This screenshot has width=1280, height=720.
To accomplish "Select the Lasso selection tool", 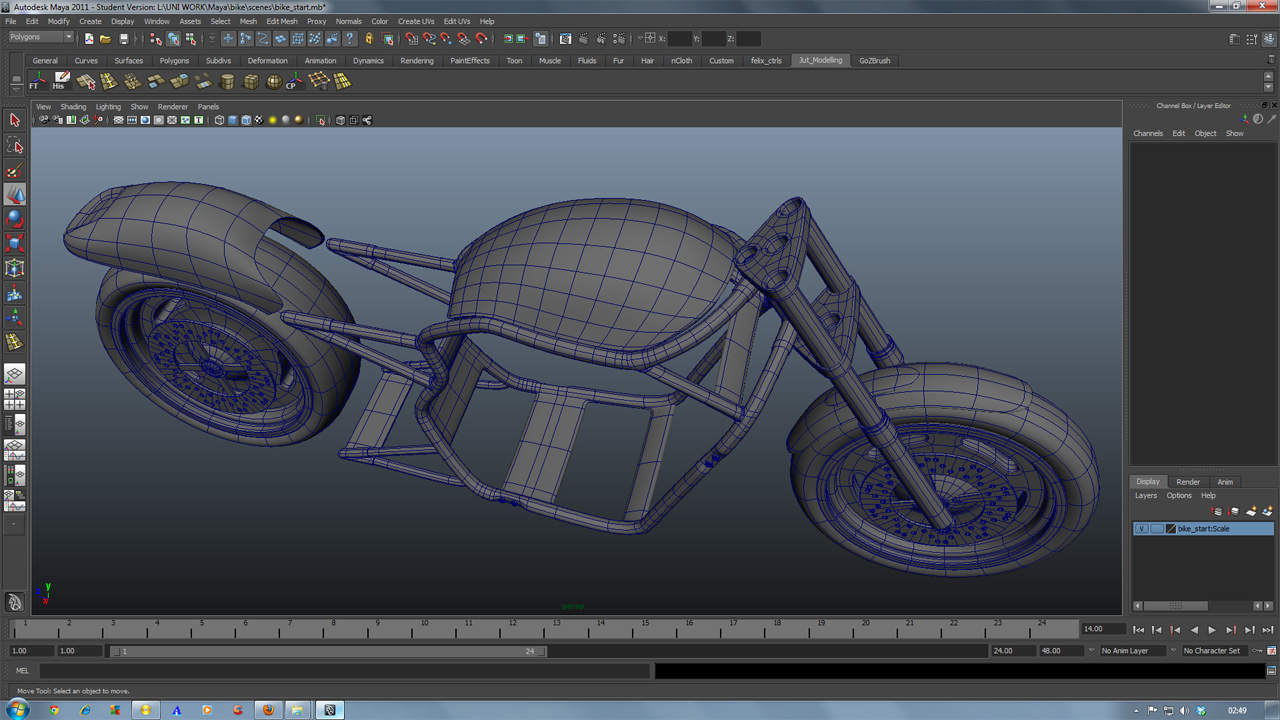I will click(x=14, y=145).
